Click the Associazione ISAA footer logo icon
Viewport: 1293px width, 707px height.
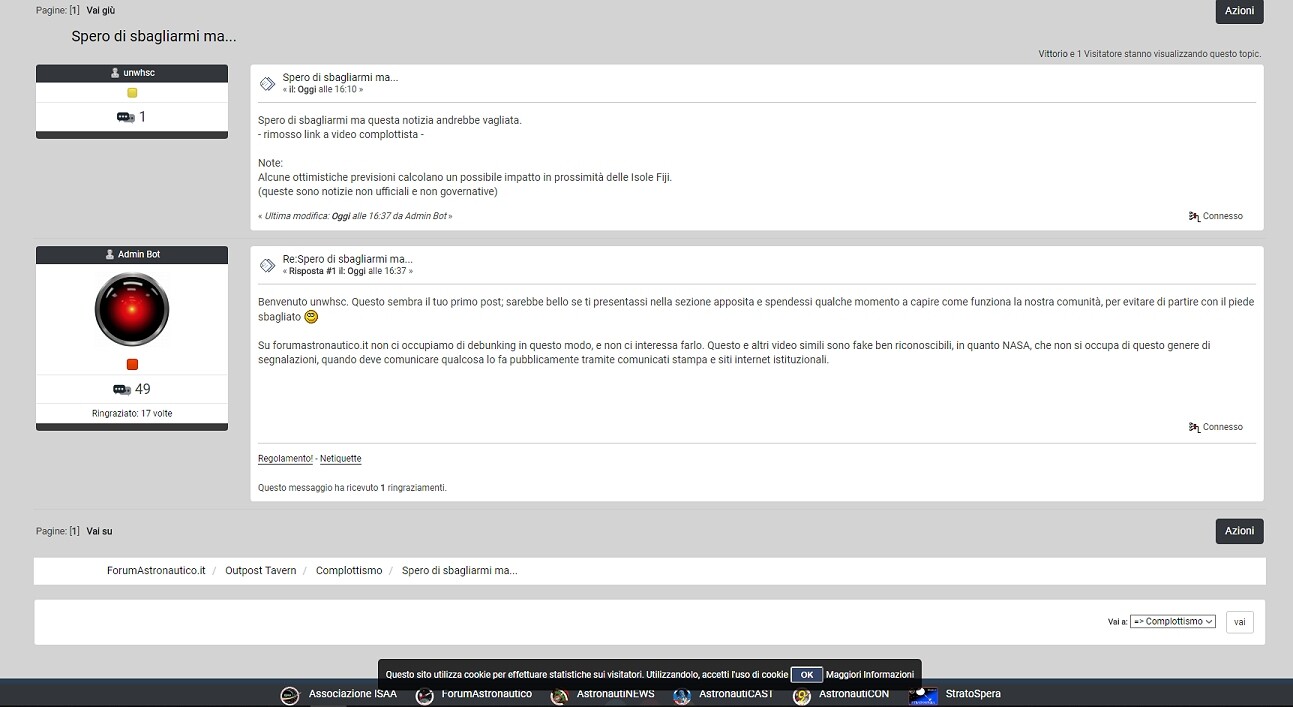[290, 696]
